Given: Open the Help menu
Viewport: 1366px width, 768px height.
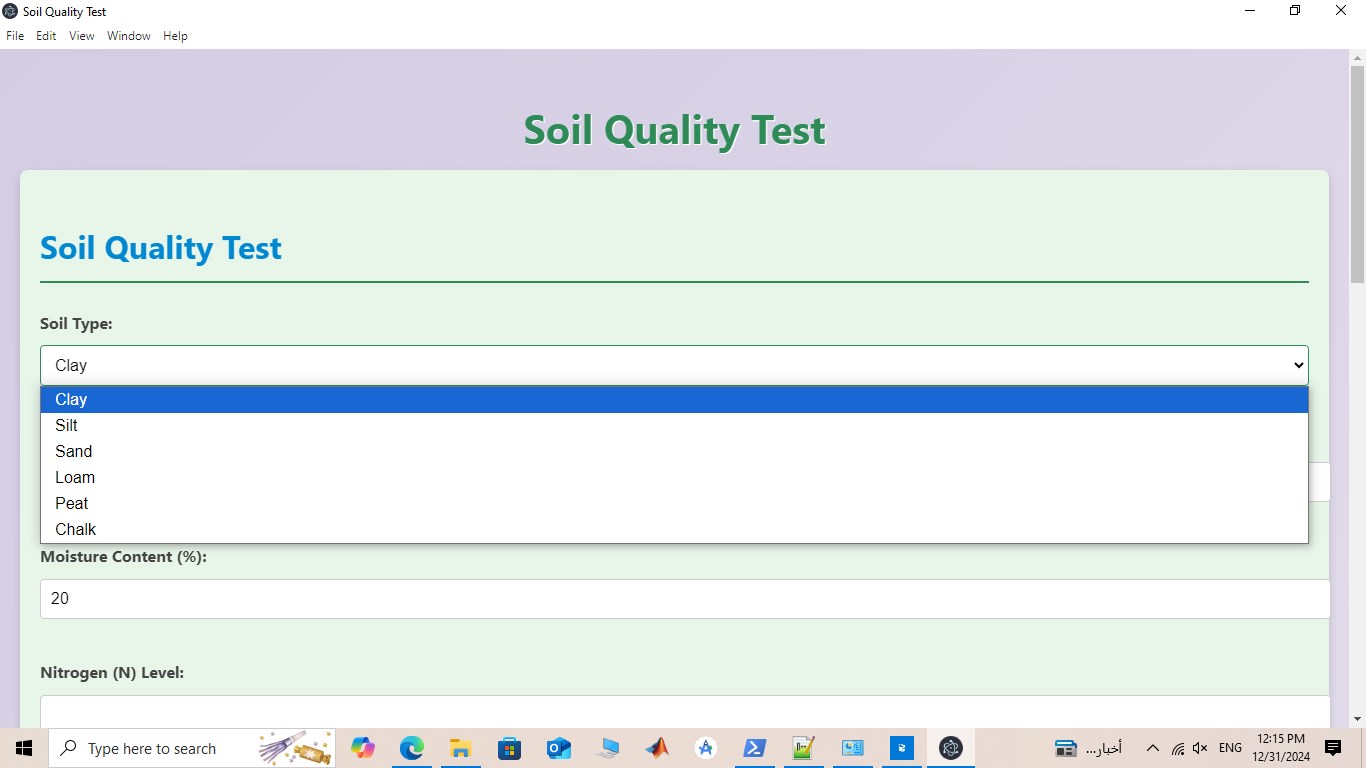Looking at the screenshot, I should pos(175,35).
